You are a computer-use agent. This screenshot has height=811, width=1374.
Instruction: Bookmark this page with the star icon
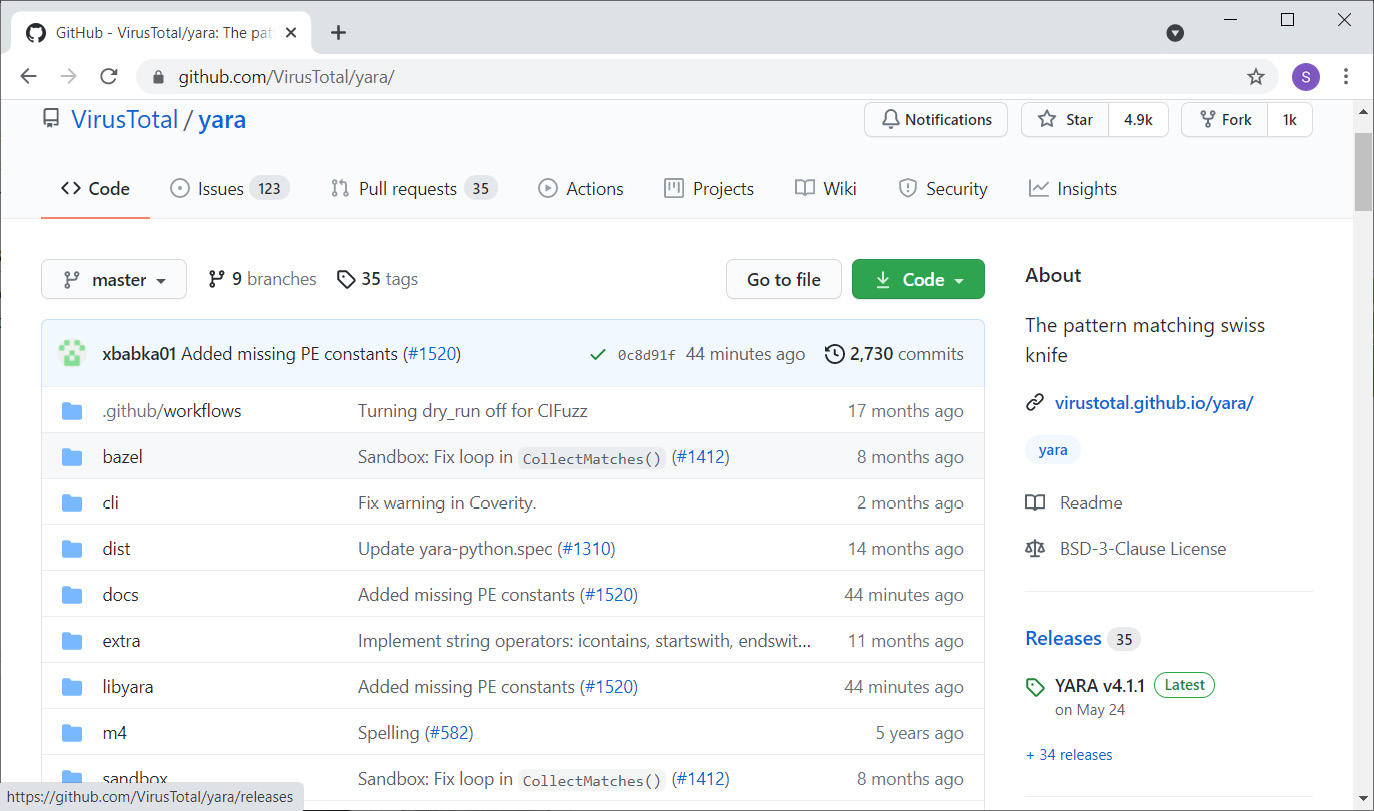[x=1256, y=76]
